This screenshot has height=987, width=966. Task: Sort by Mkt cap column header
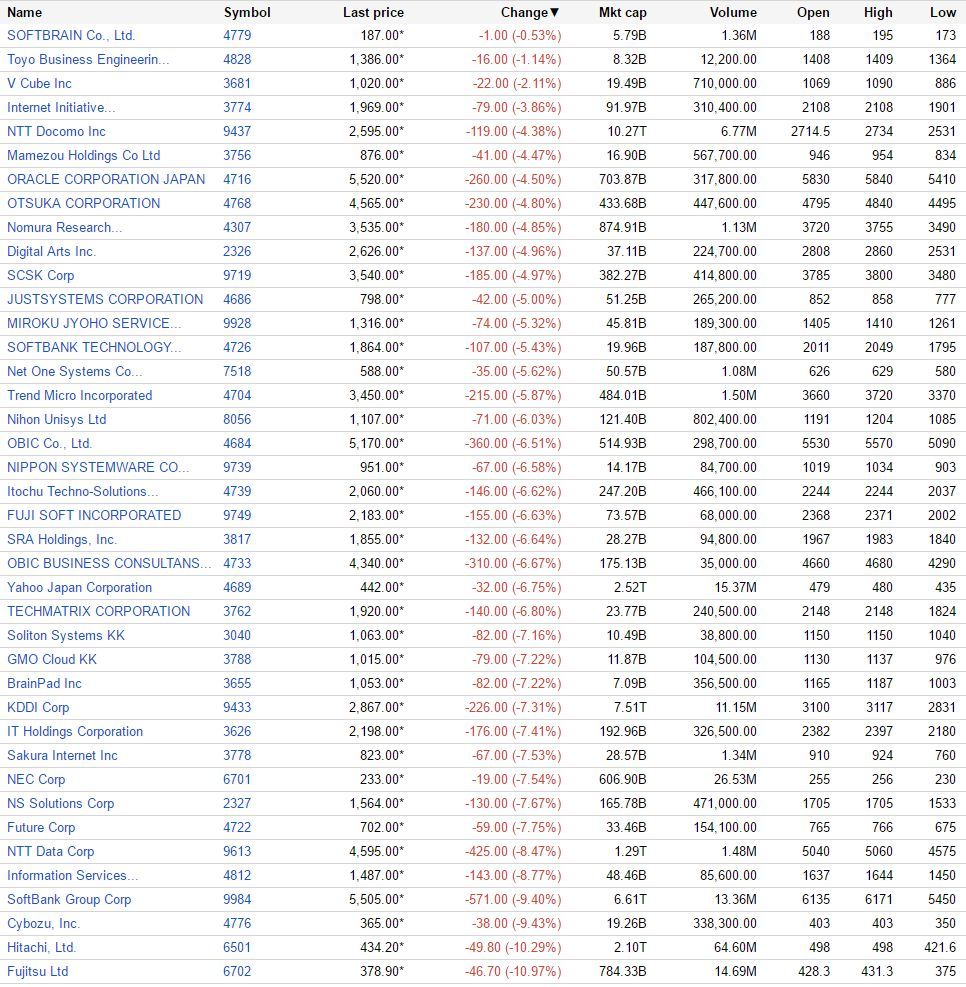[622, 13]
